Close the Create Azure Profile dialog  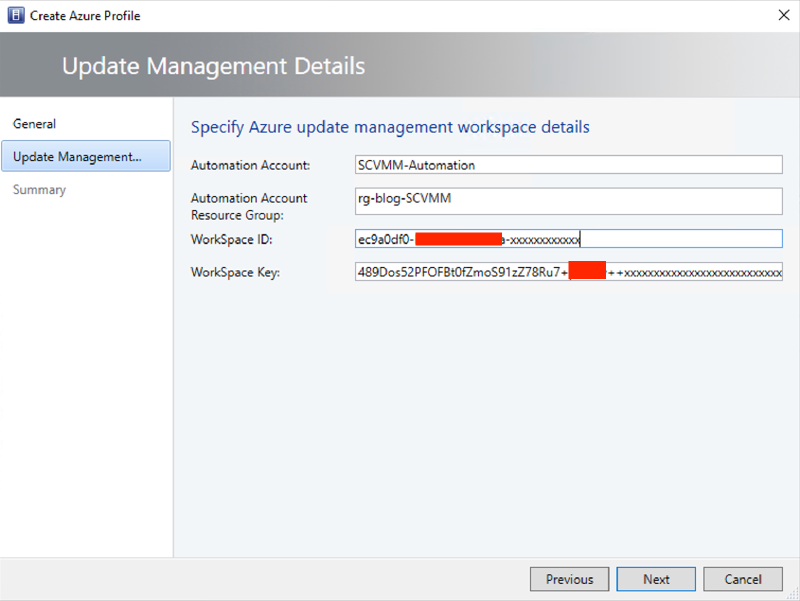tap(780, 15)
